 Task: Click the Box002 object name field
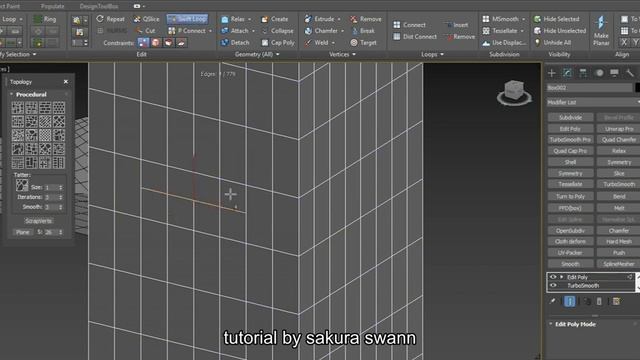(589, 87)
